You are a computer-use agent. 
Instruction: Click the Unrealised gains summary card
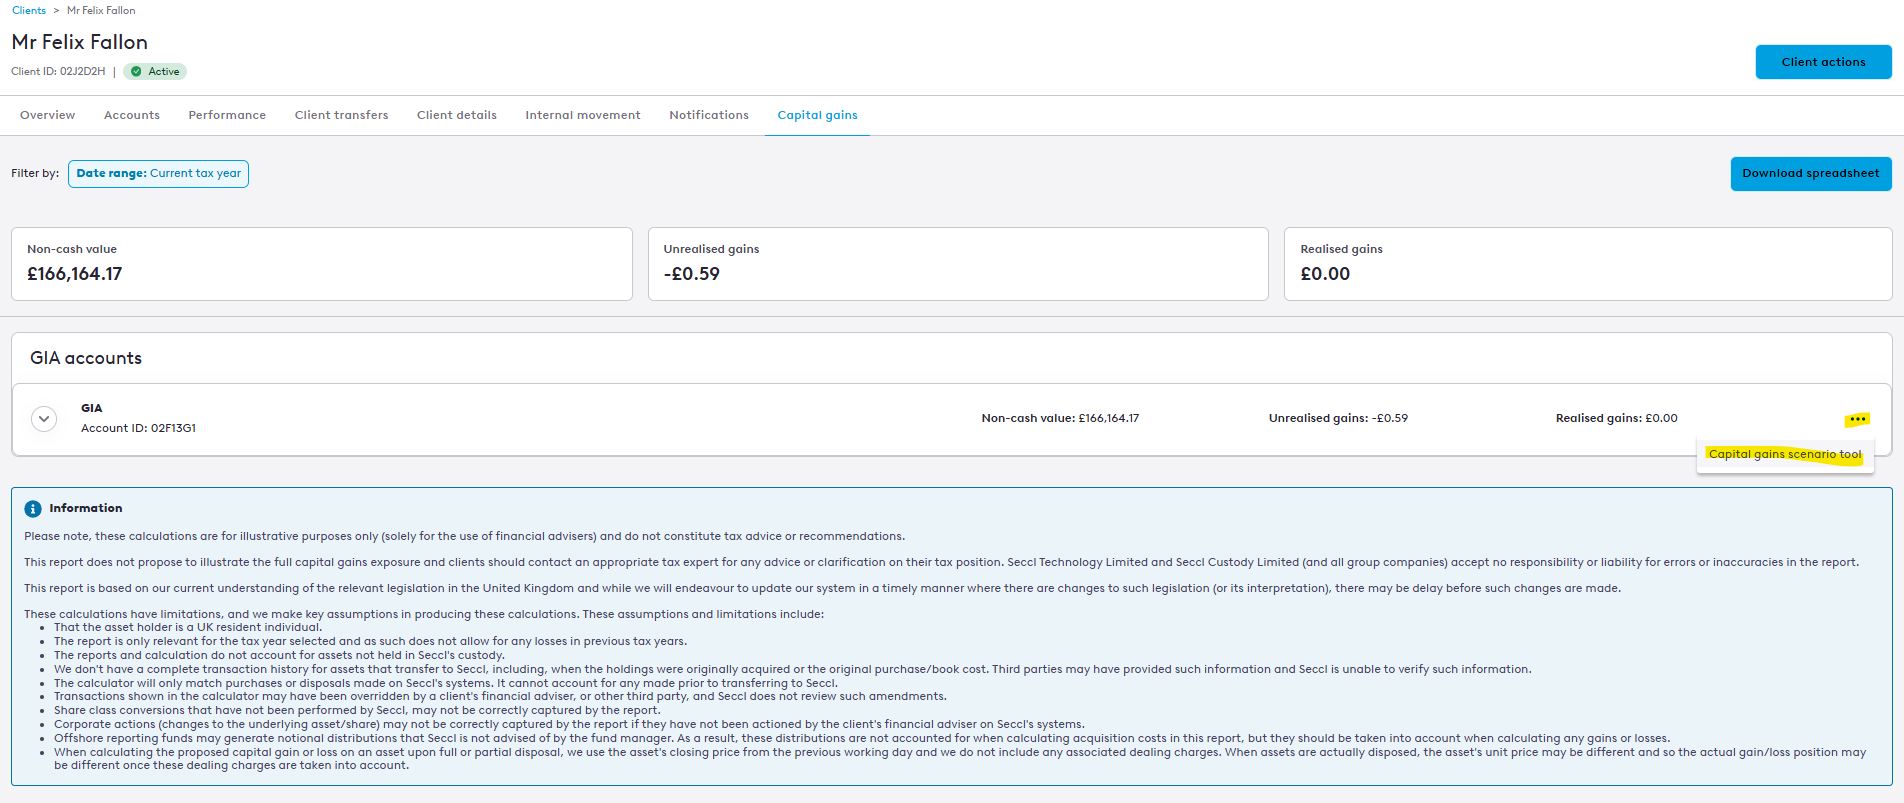coord(957,264)
